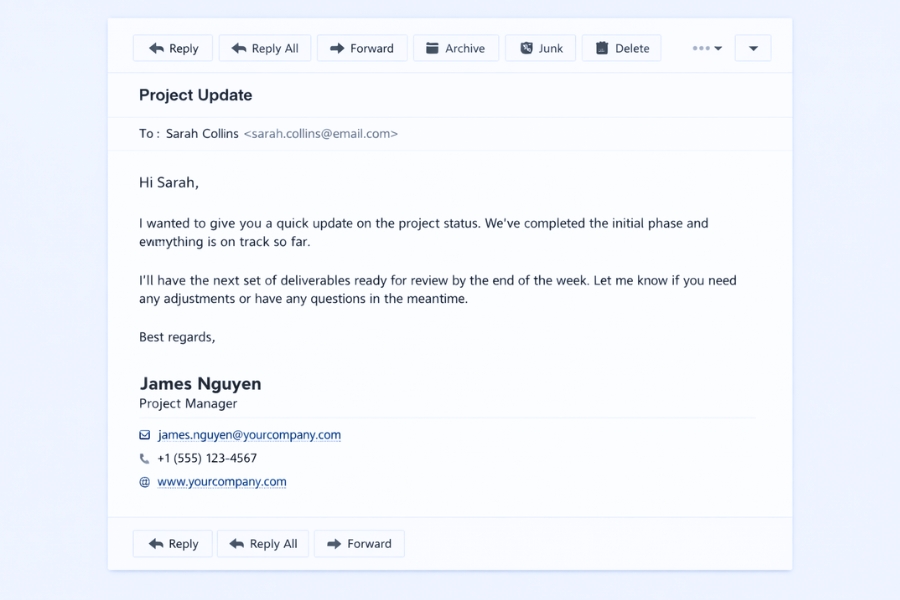Click sarah.collins@email.com recipient address
This screenshot has width=900, height=600.
point(320,133)
